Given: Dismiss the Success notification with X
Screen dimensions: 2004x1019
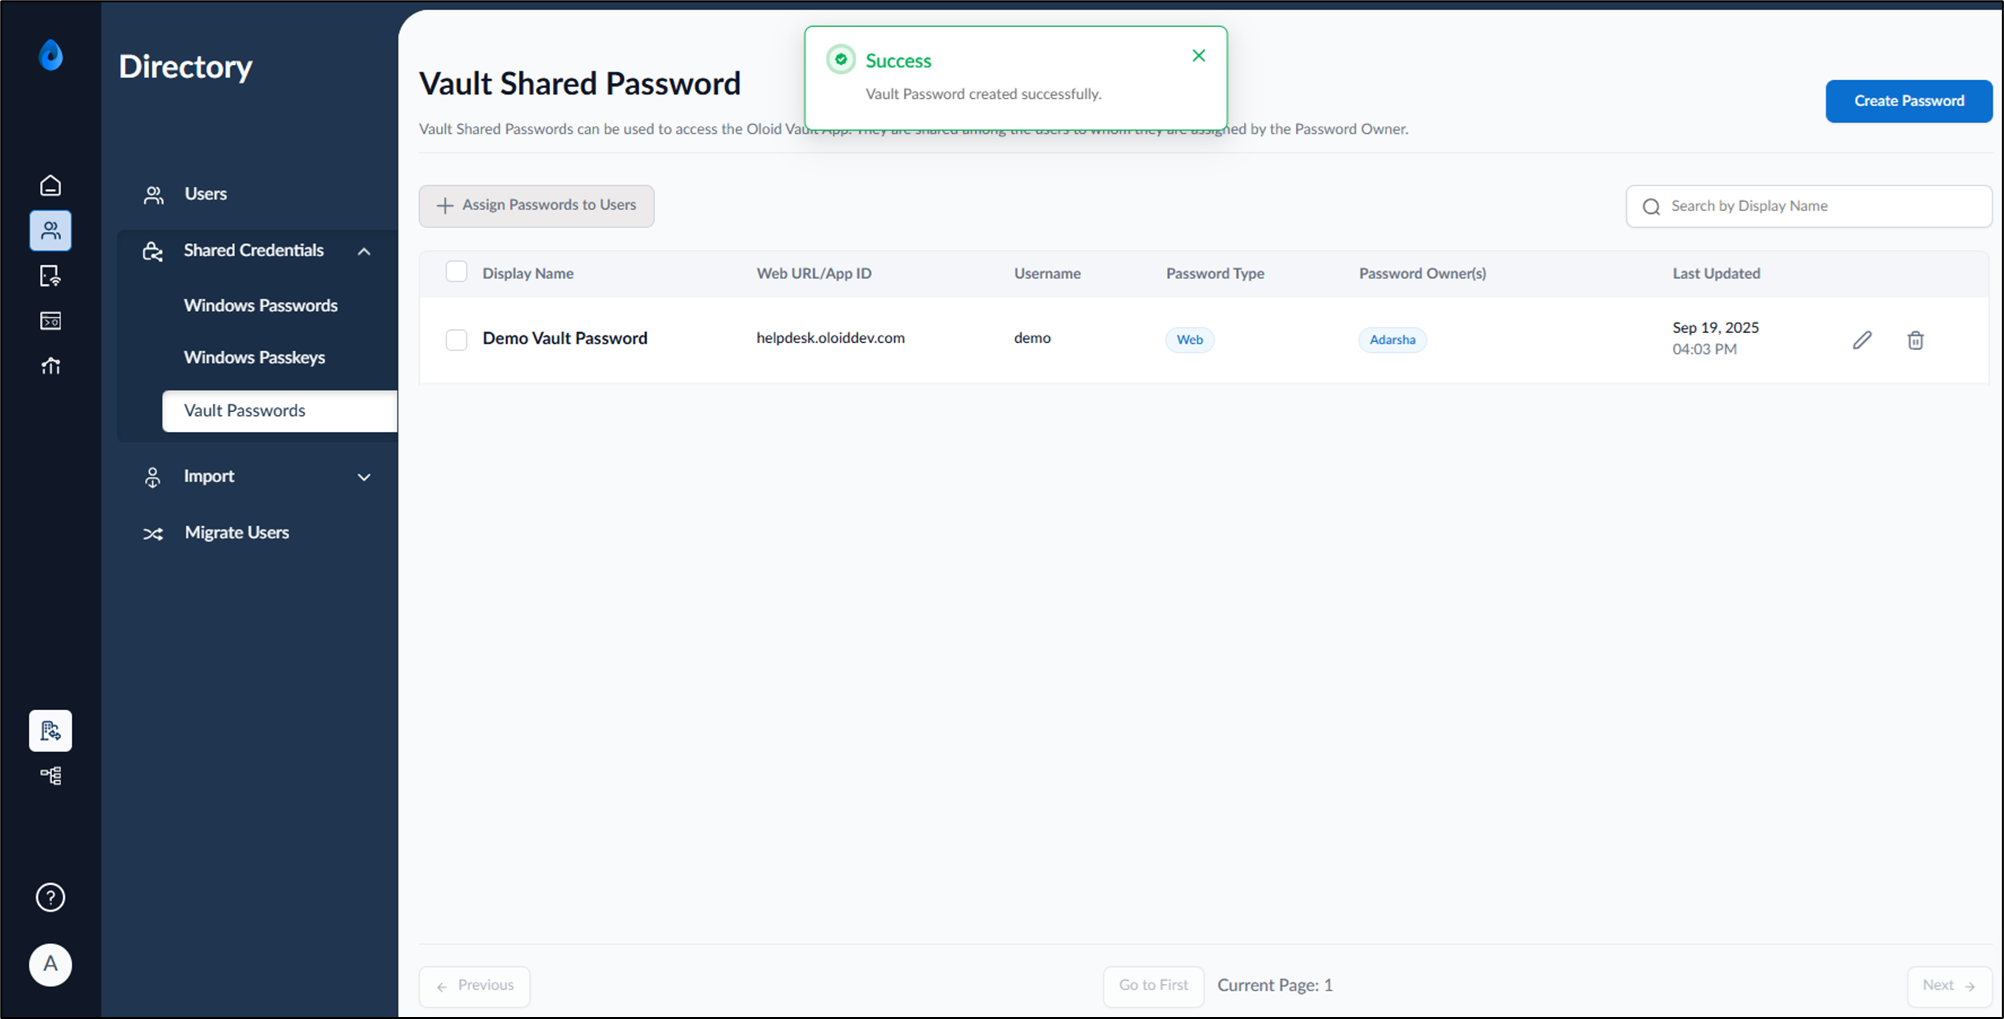Looking at the screenshot, I should (x=1198, y=56).
